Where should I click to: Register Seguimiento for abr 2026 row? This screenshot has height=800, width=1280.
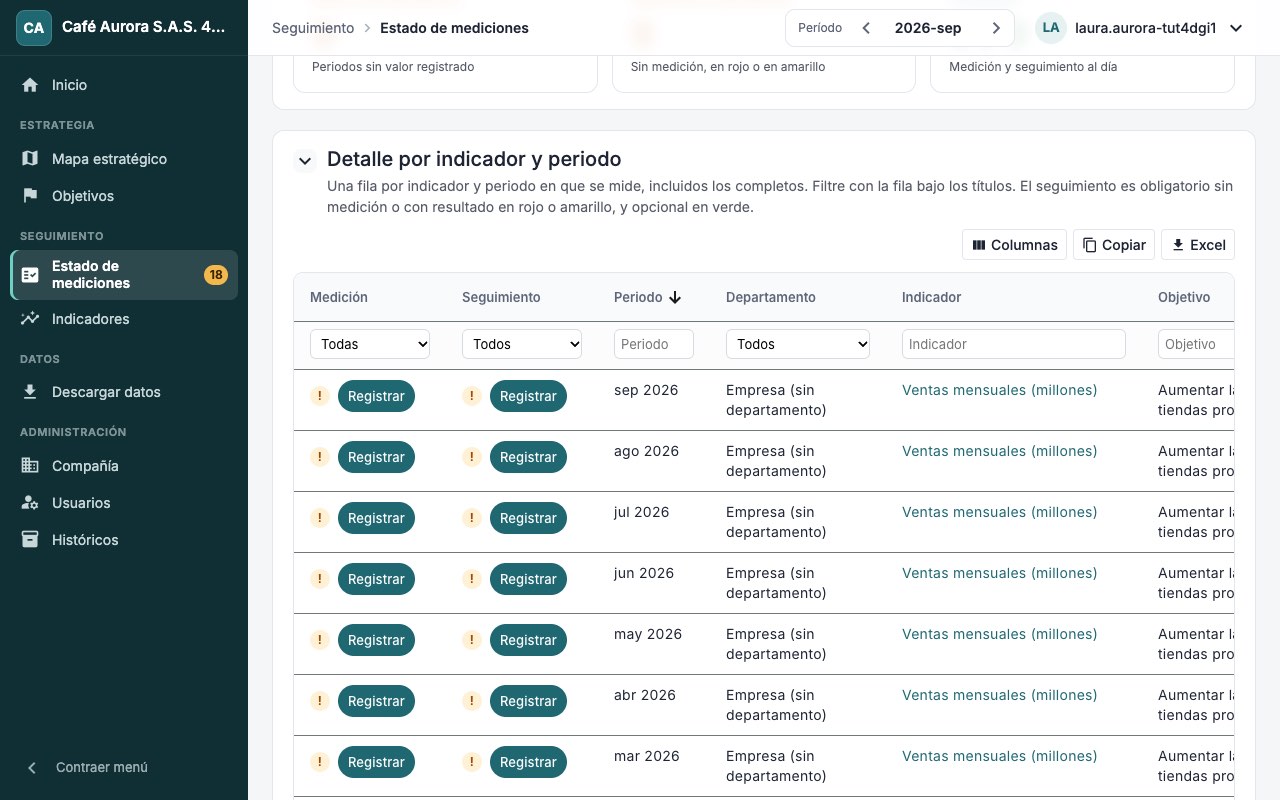[528, 701]
